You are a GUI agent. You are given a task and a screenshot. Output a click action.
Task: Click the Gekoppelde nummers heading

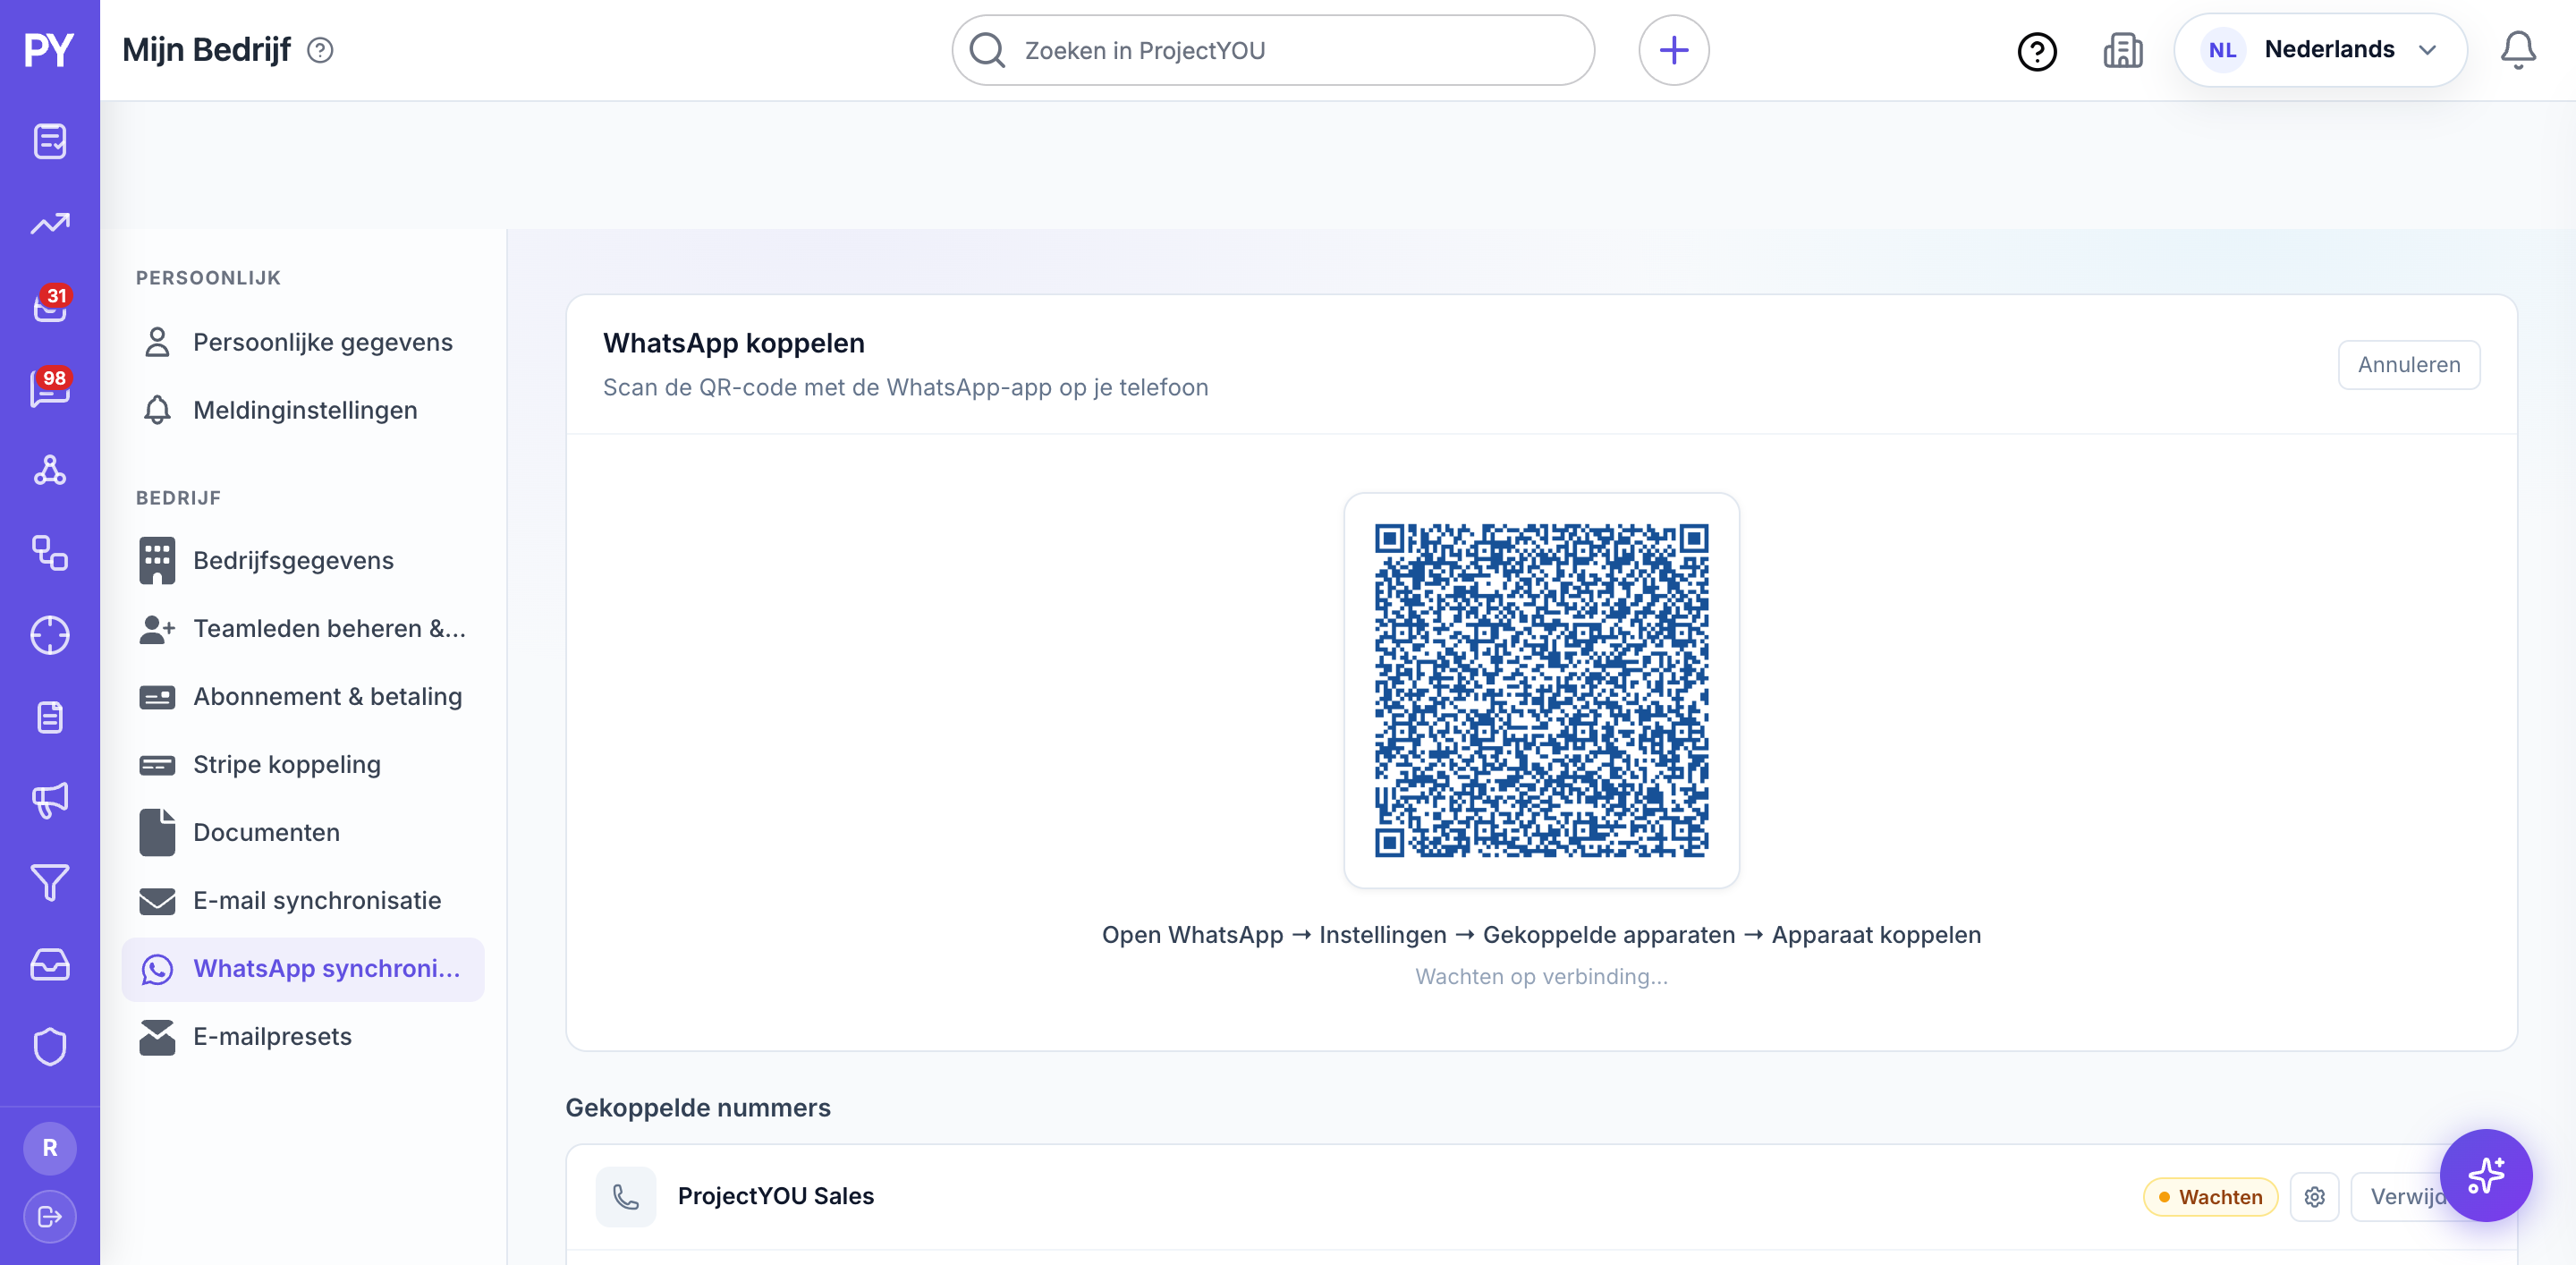[x=697, y=1108]
